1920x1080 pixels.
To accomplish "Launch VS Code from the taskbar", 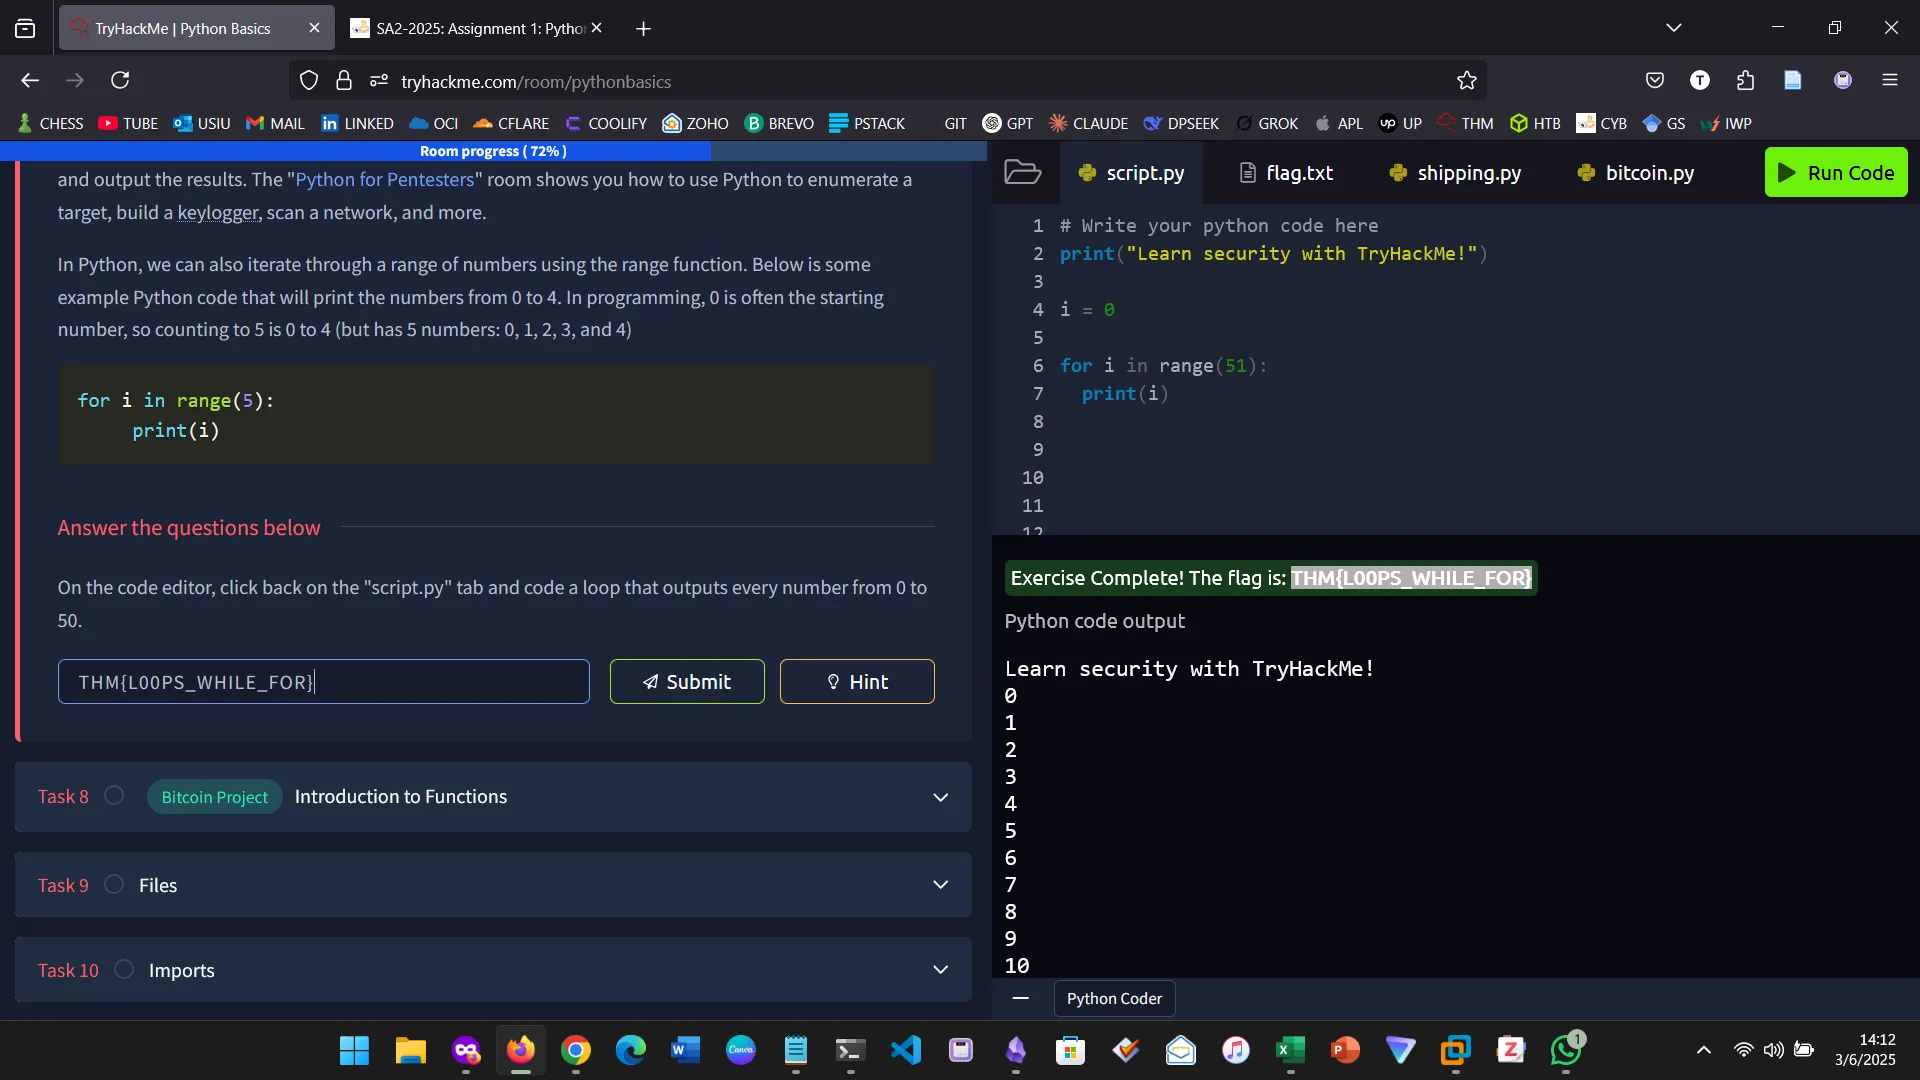I will [x=905, y=1050].
